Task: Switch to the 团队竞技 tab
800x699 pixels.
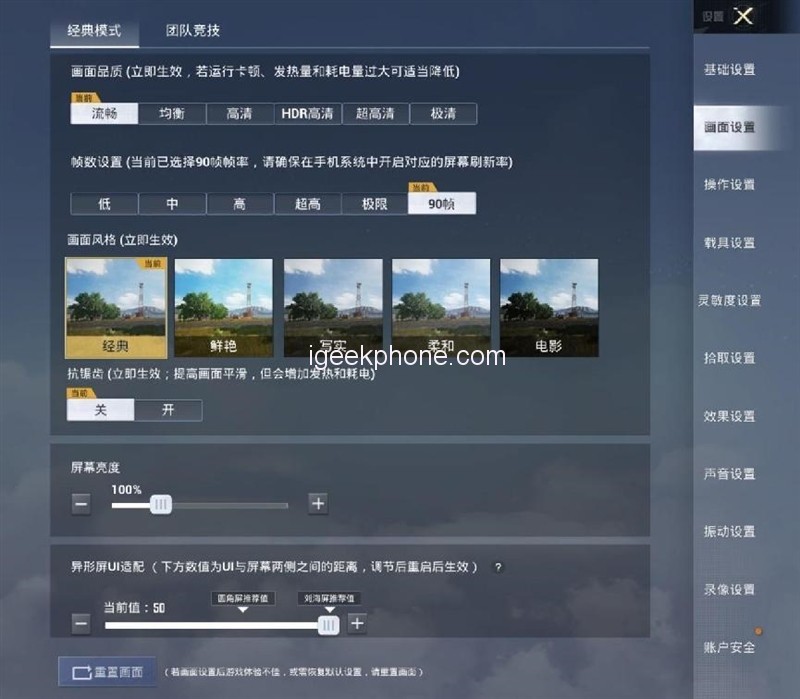Action: click(x=193, y=31)
